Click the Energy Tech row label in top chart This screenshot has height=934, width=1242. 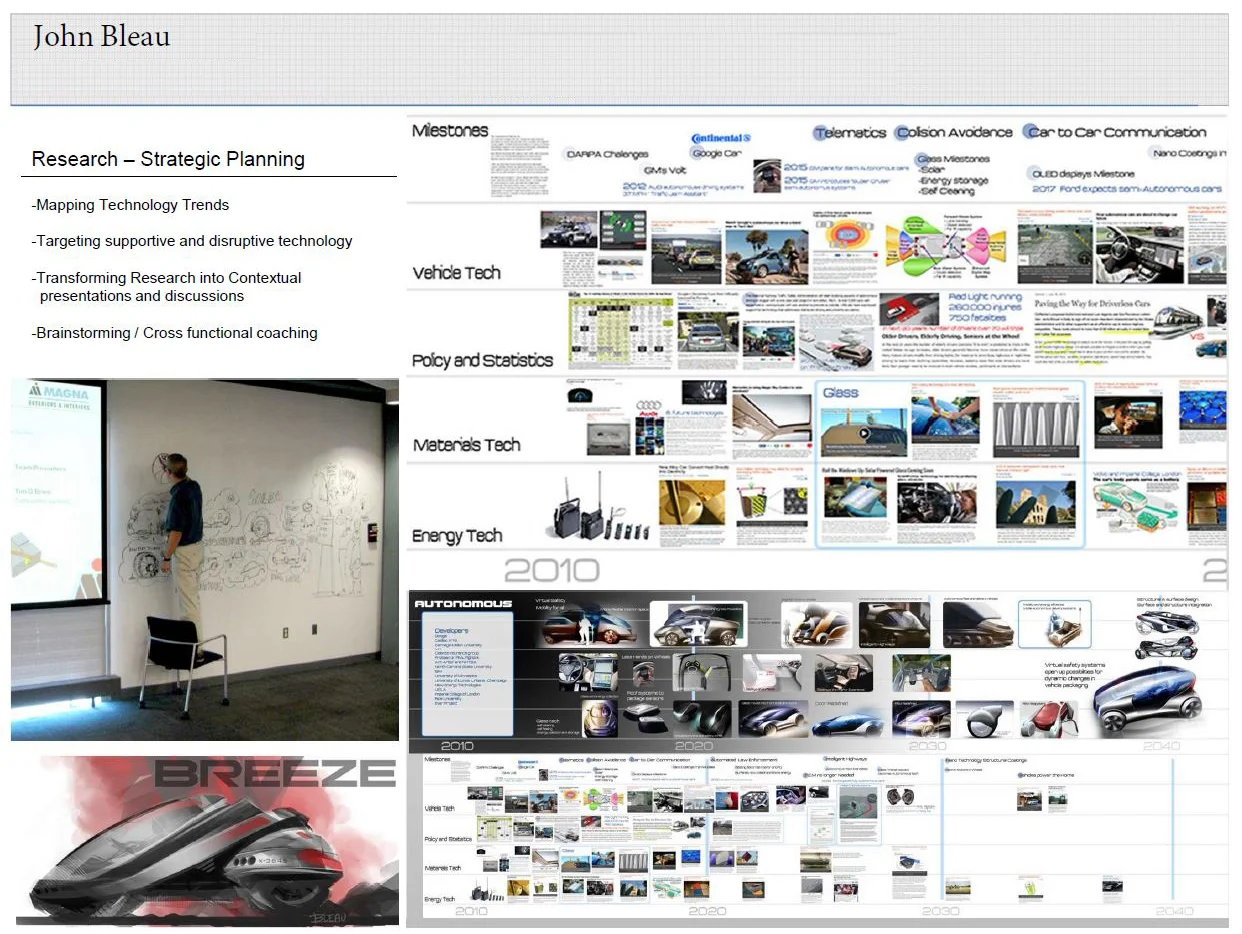457,536
